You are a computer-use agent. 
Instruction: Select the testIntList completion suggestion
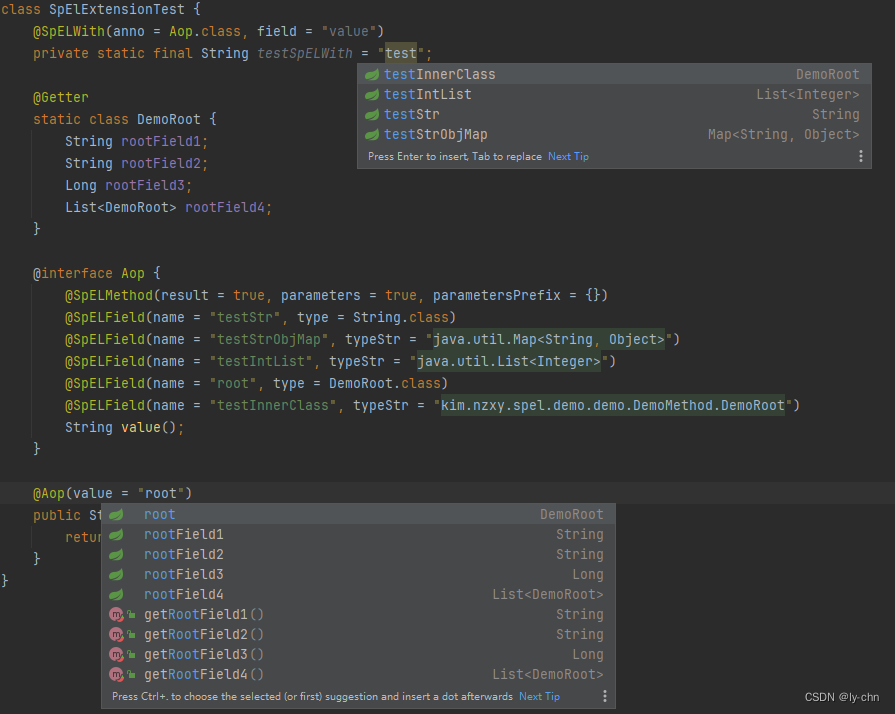(x=614, y=94)
